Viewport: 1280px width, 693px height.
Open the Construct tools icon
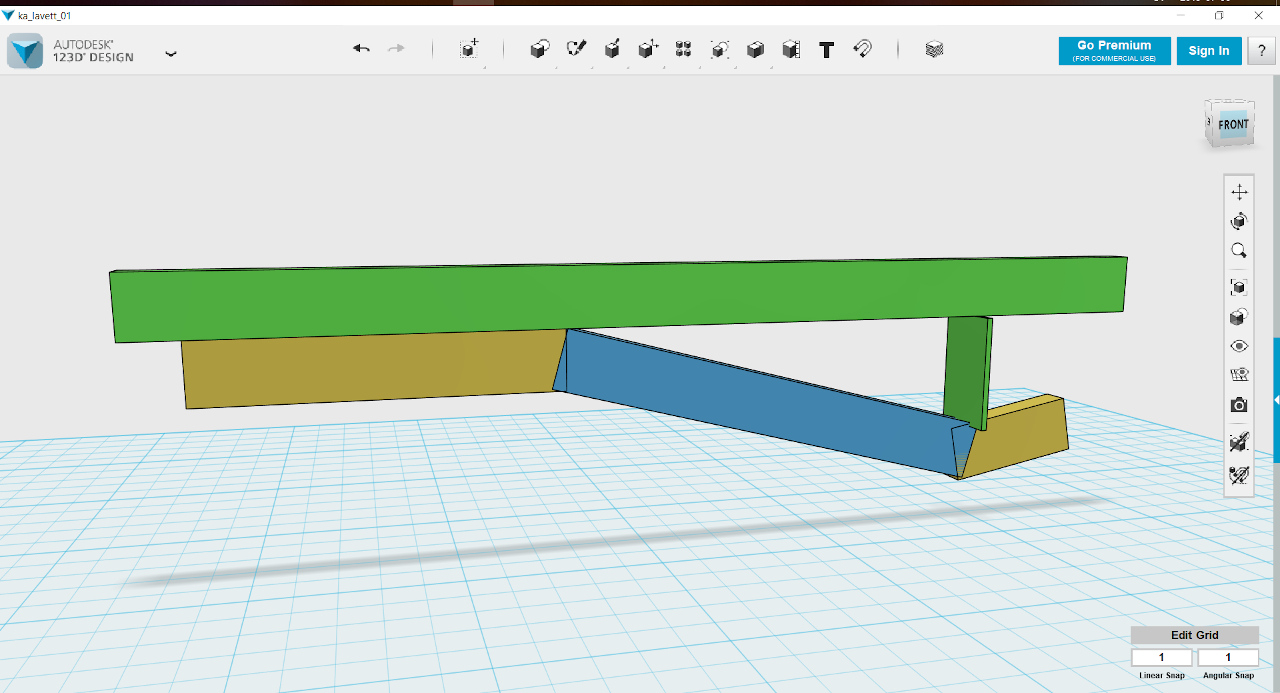coord(612,49)
